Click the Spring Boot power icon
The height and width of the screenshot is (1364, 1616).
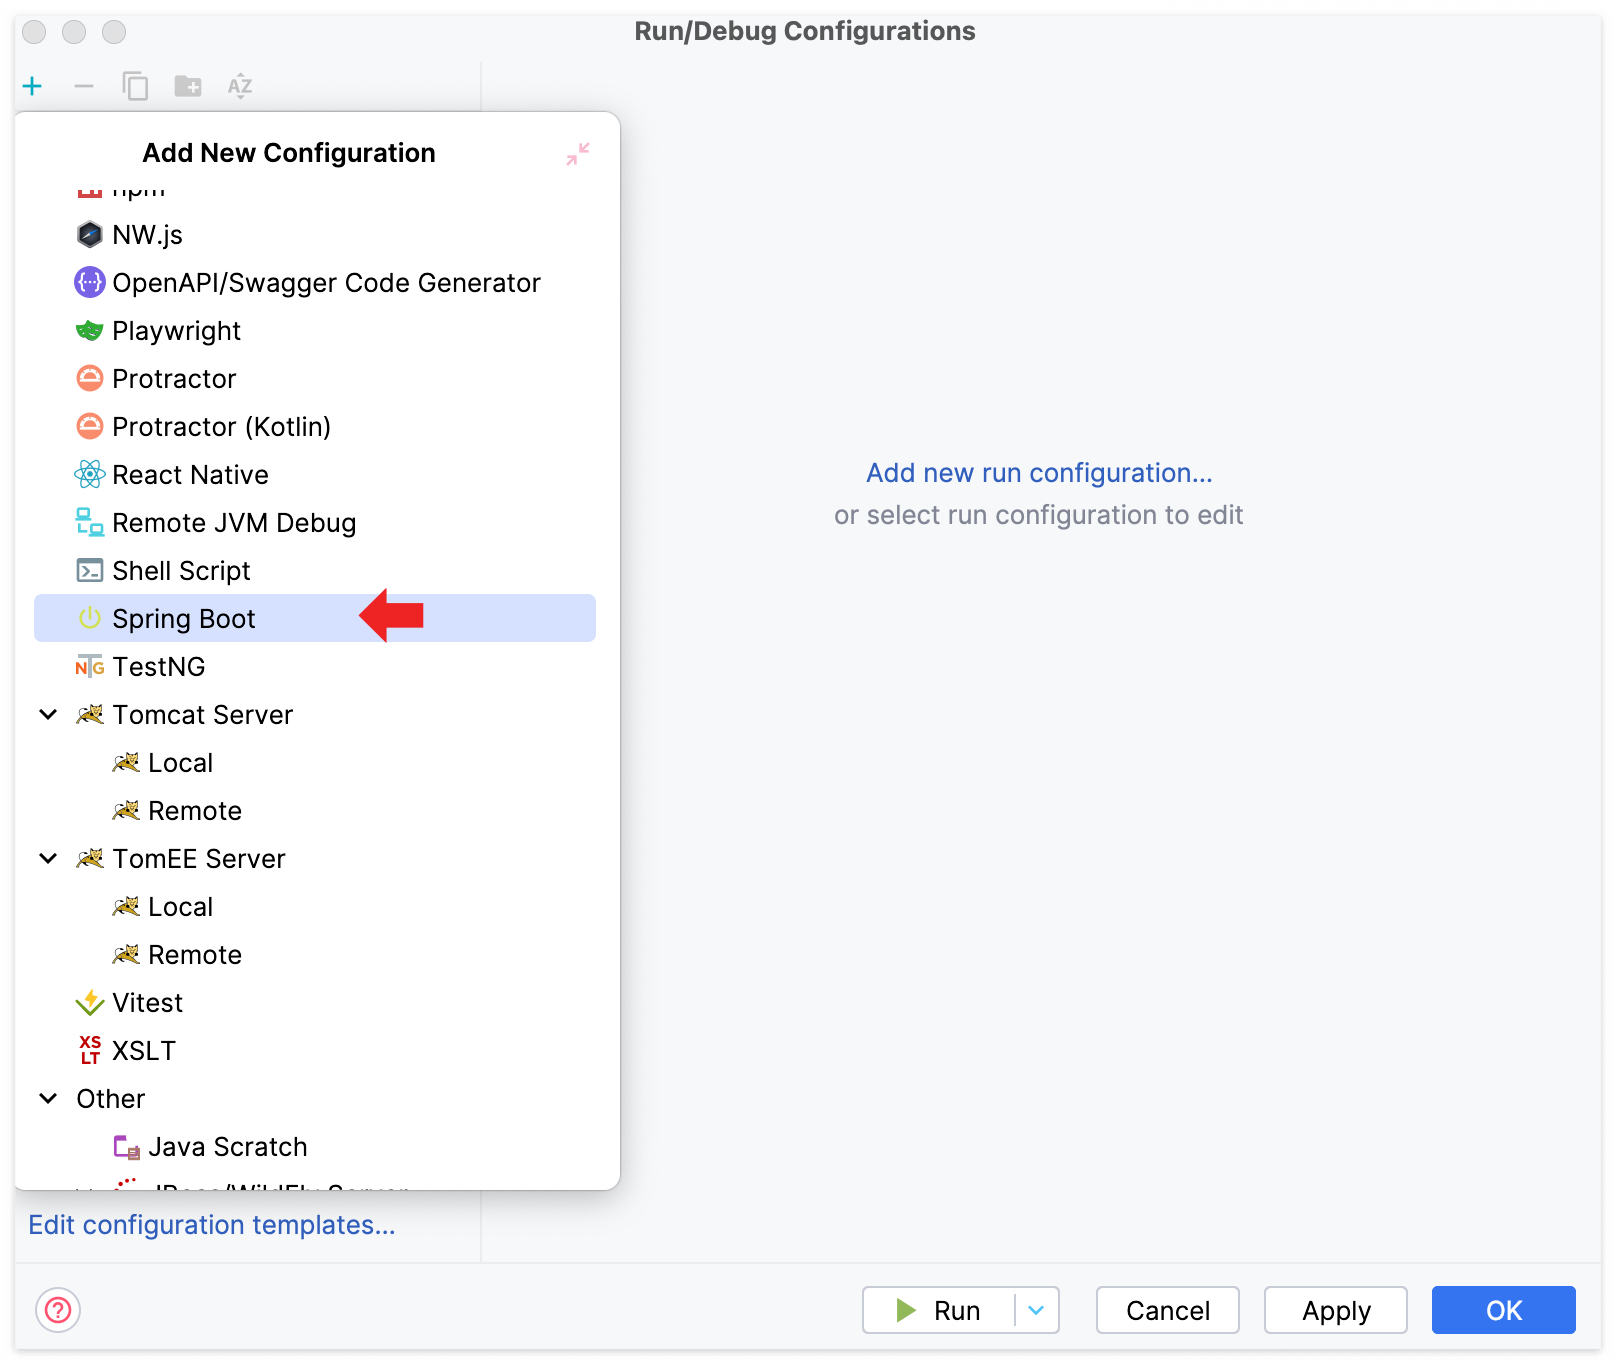(x=90, y=619)
